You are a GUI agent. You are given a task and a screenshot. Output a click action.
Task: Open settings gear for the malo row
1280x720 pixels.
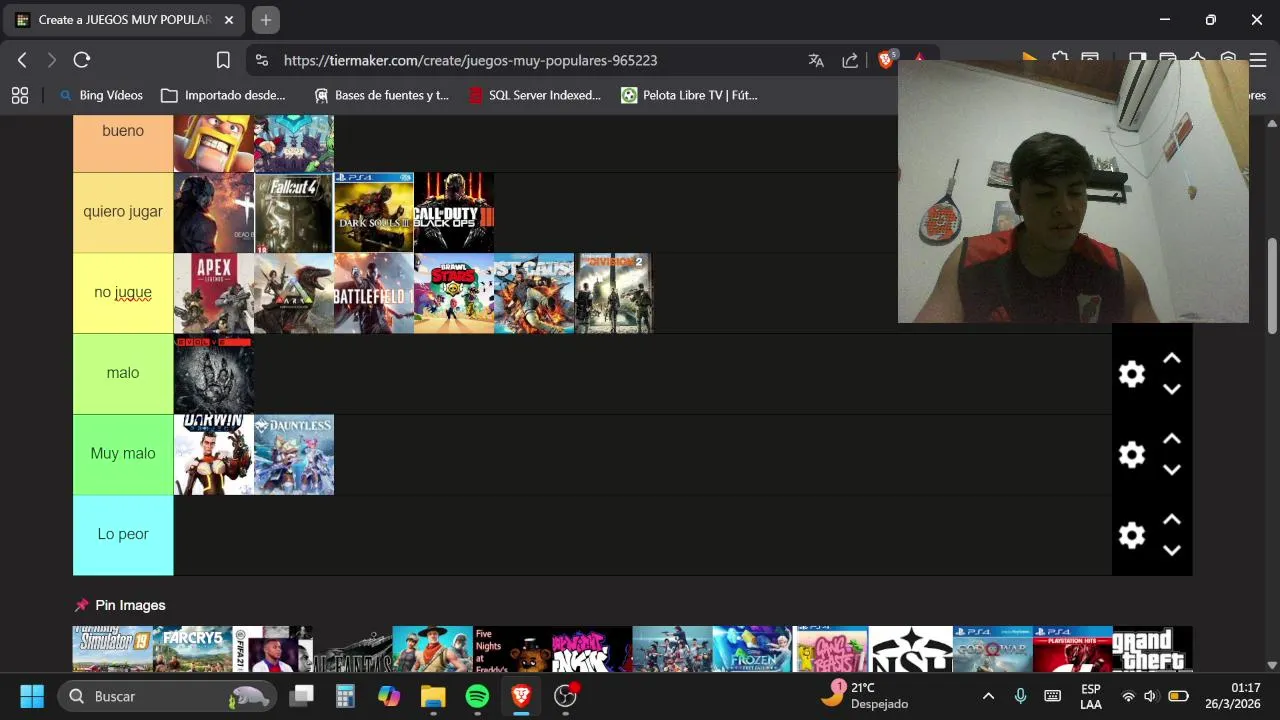point(1131,374)
